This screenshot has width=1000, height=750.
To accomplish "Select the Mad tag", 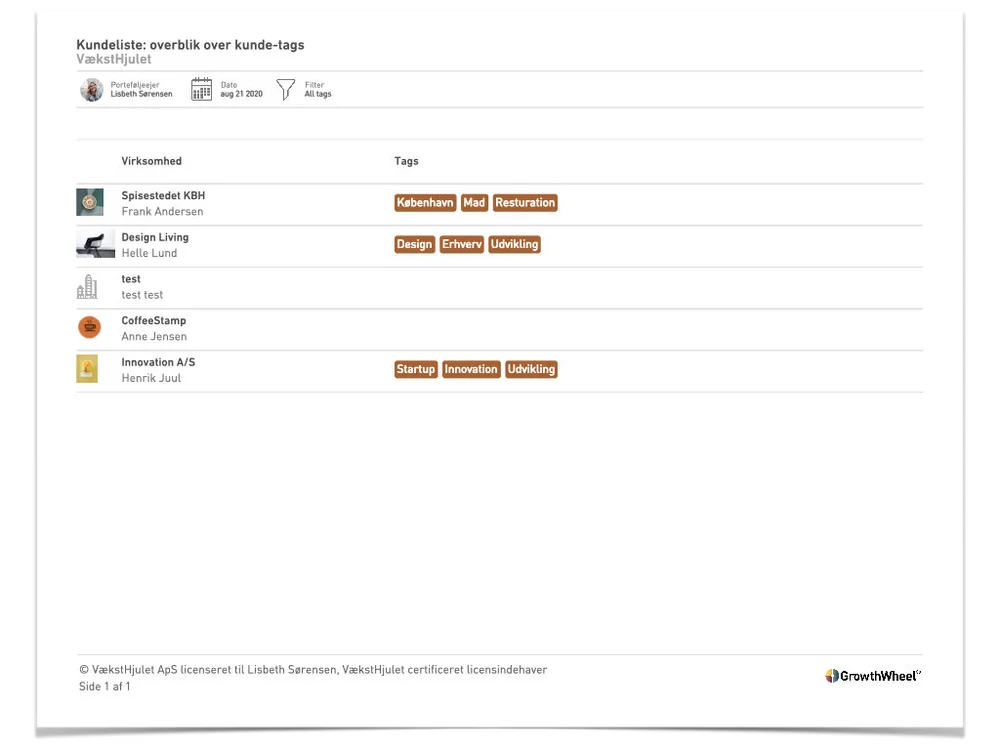I will click(x=474, y=203).
